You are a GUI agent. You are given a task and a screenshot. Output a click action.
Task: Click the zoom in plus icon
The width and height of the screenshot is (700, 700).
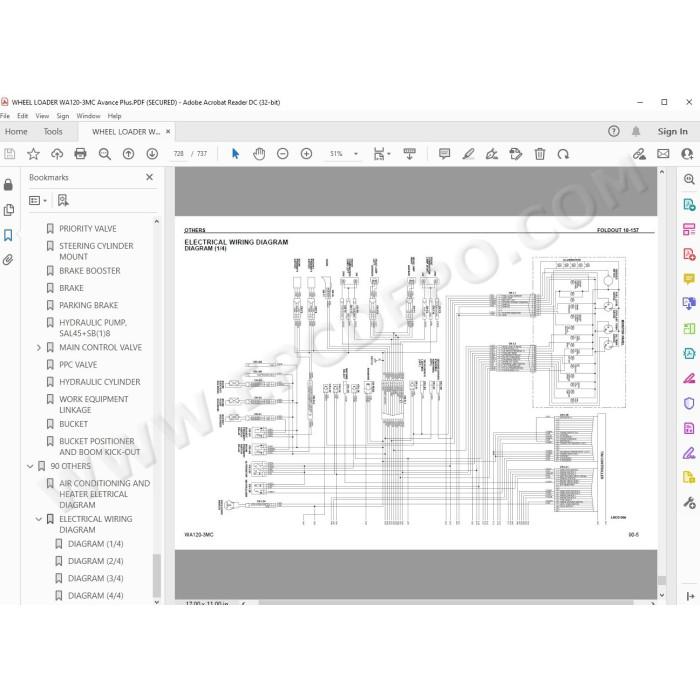[306, 154]
